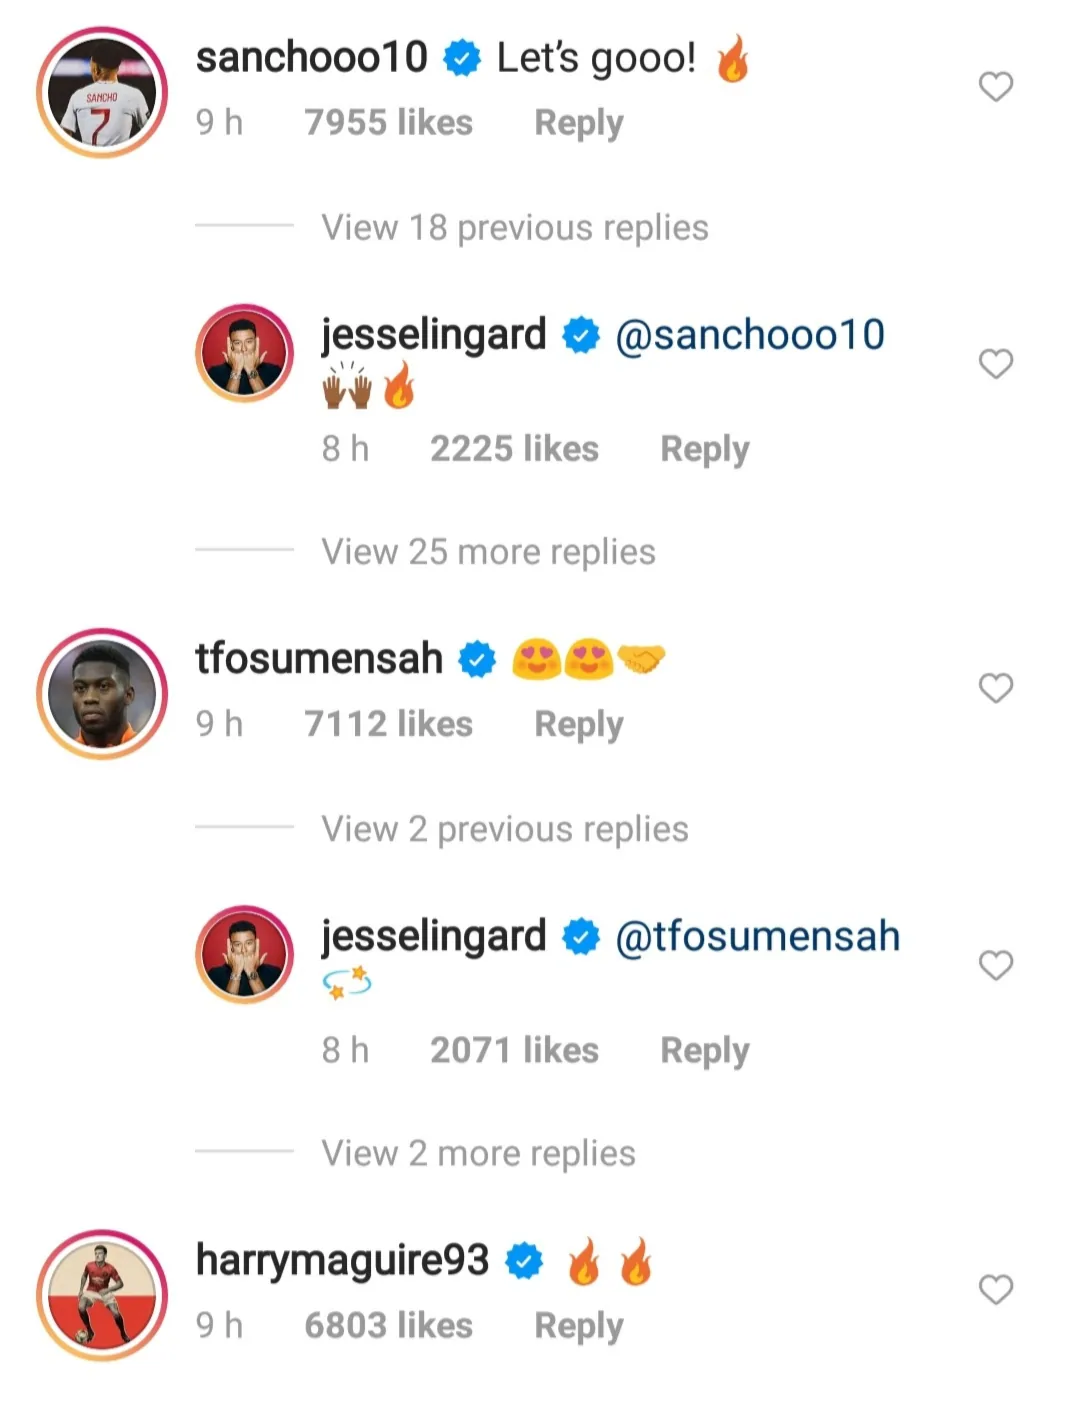Image resolution: width=1080 pixels, height=1404 pixels.
Task: Like jesselingard's reply to tfosumensah
Action: pyautogui.click(x=995, y=965)
